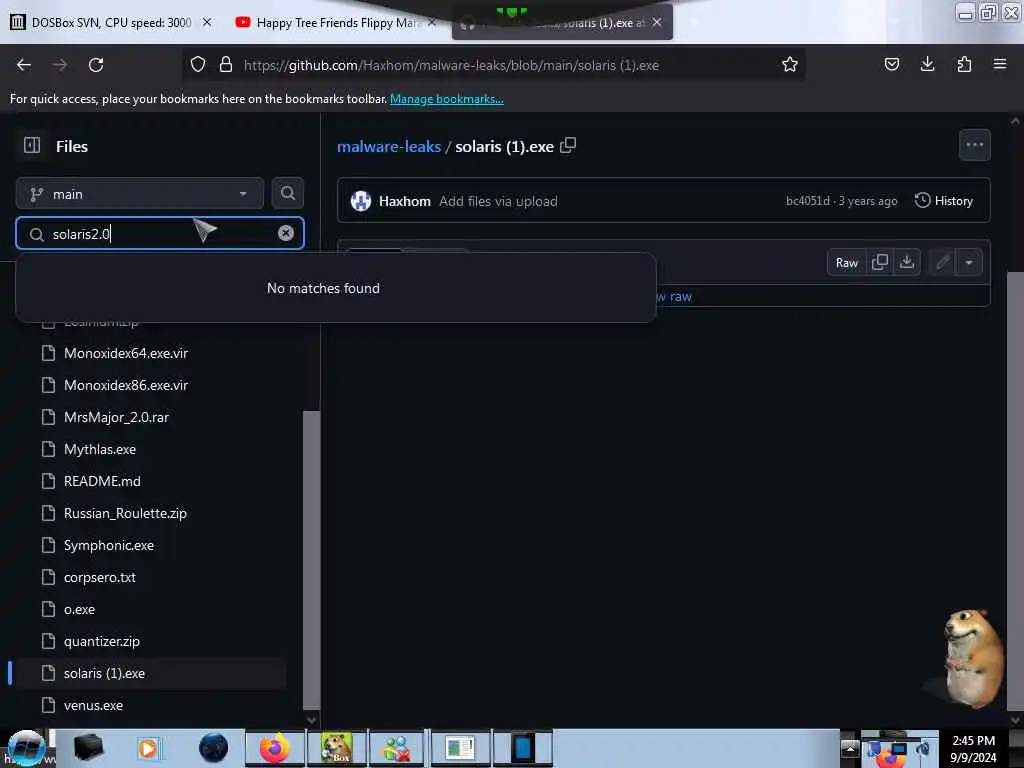Open the tracking protection shield icon
Screen dimensions: 1024x768
[198, 65]
